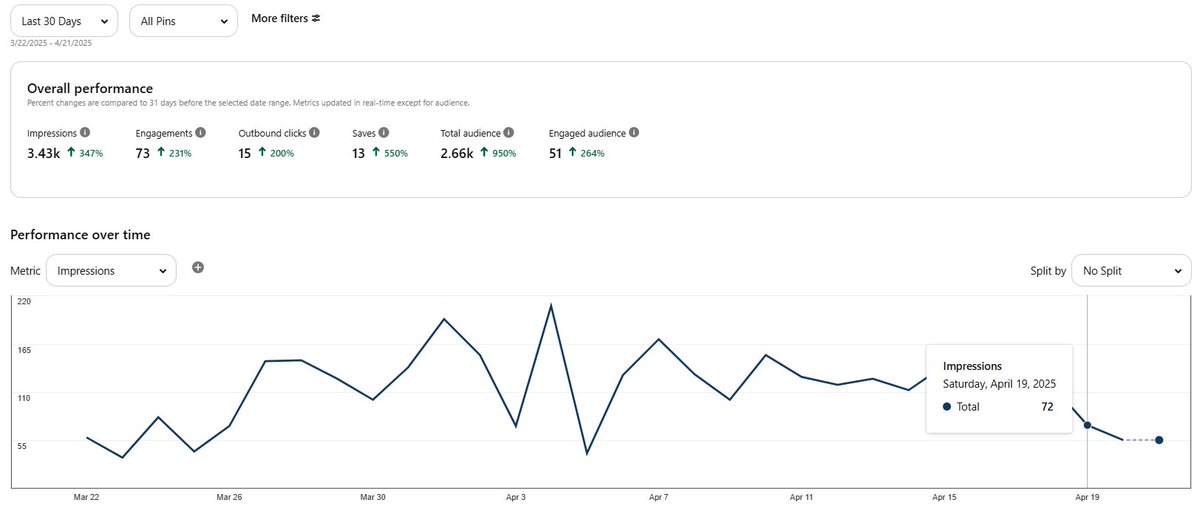This screenshot has width=1200, height=511.
Task: Click the info icon next to Saves
Action: point(384,132)
